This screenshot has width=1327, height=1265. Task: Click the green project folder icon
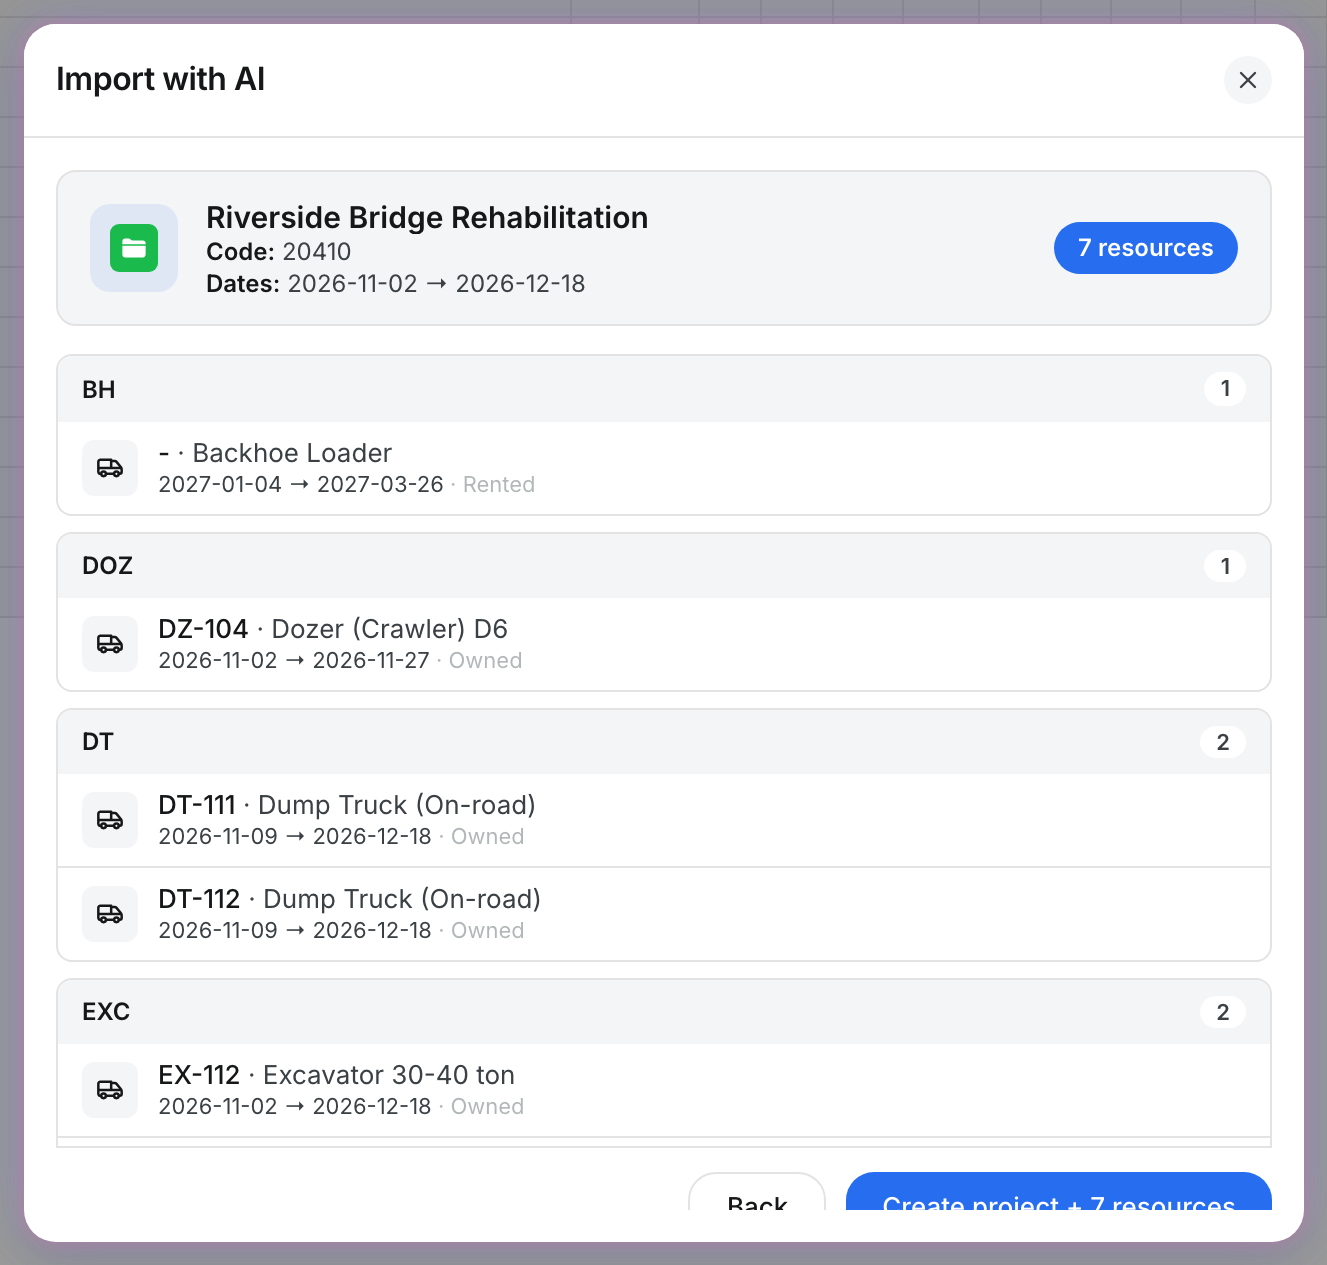pyautogui.click(x=134, y=248)
